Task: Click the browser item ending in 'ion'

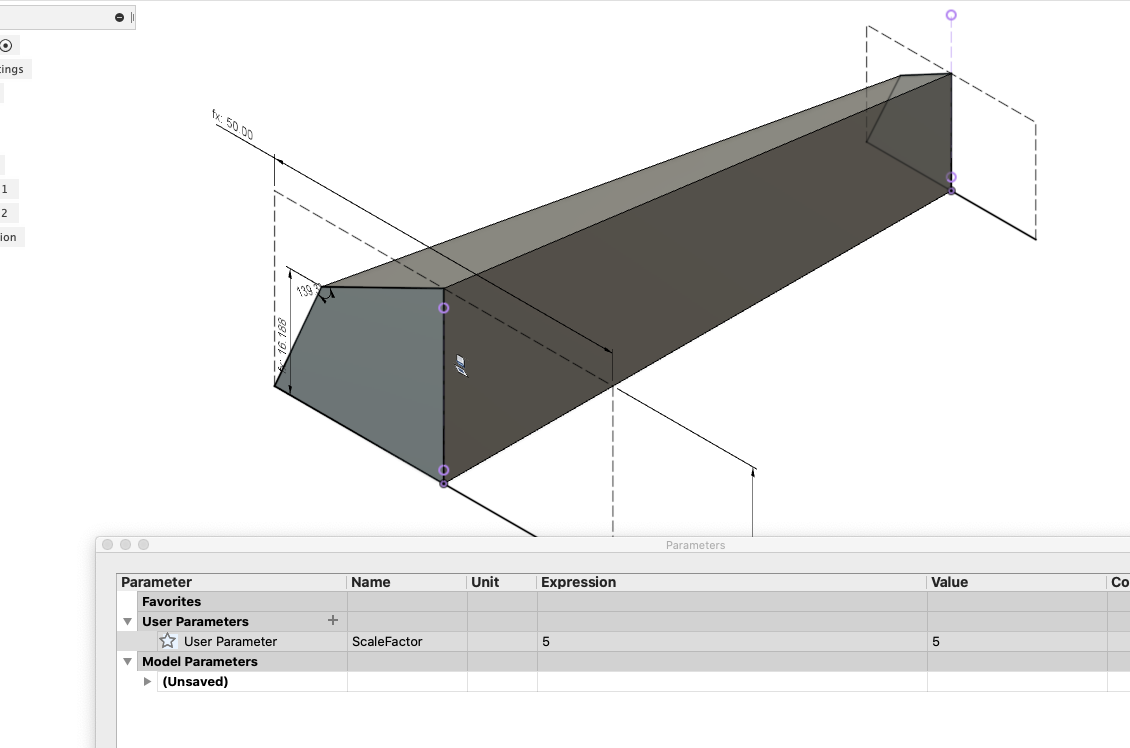Action: point(9,237)
